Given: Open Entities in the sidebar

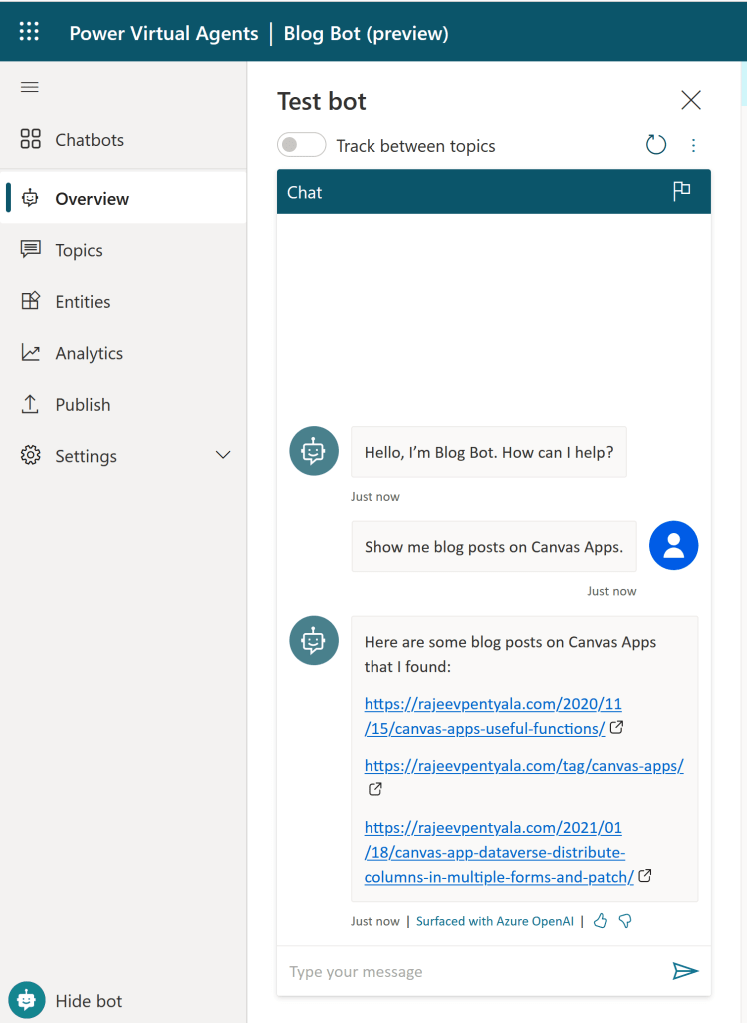Looking at the screenshot, I should [x=82, y=302].
